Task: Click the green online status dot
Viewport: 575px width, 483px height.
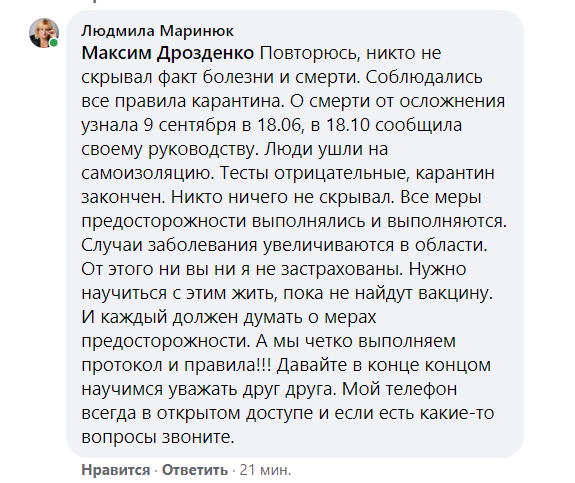Action: point(54,43)
